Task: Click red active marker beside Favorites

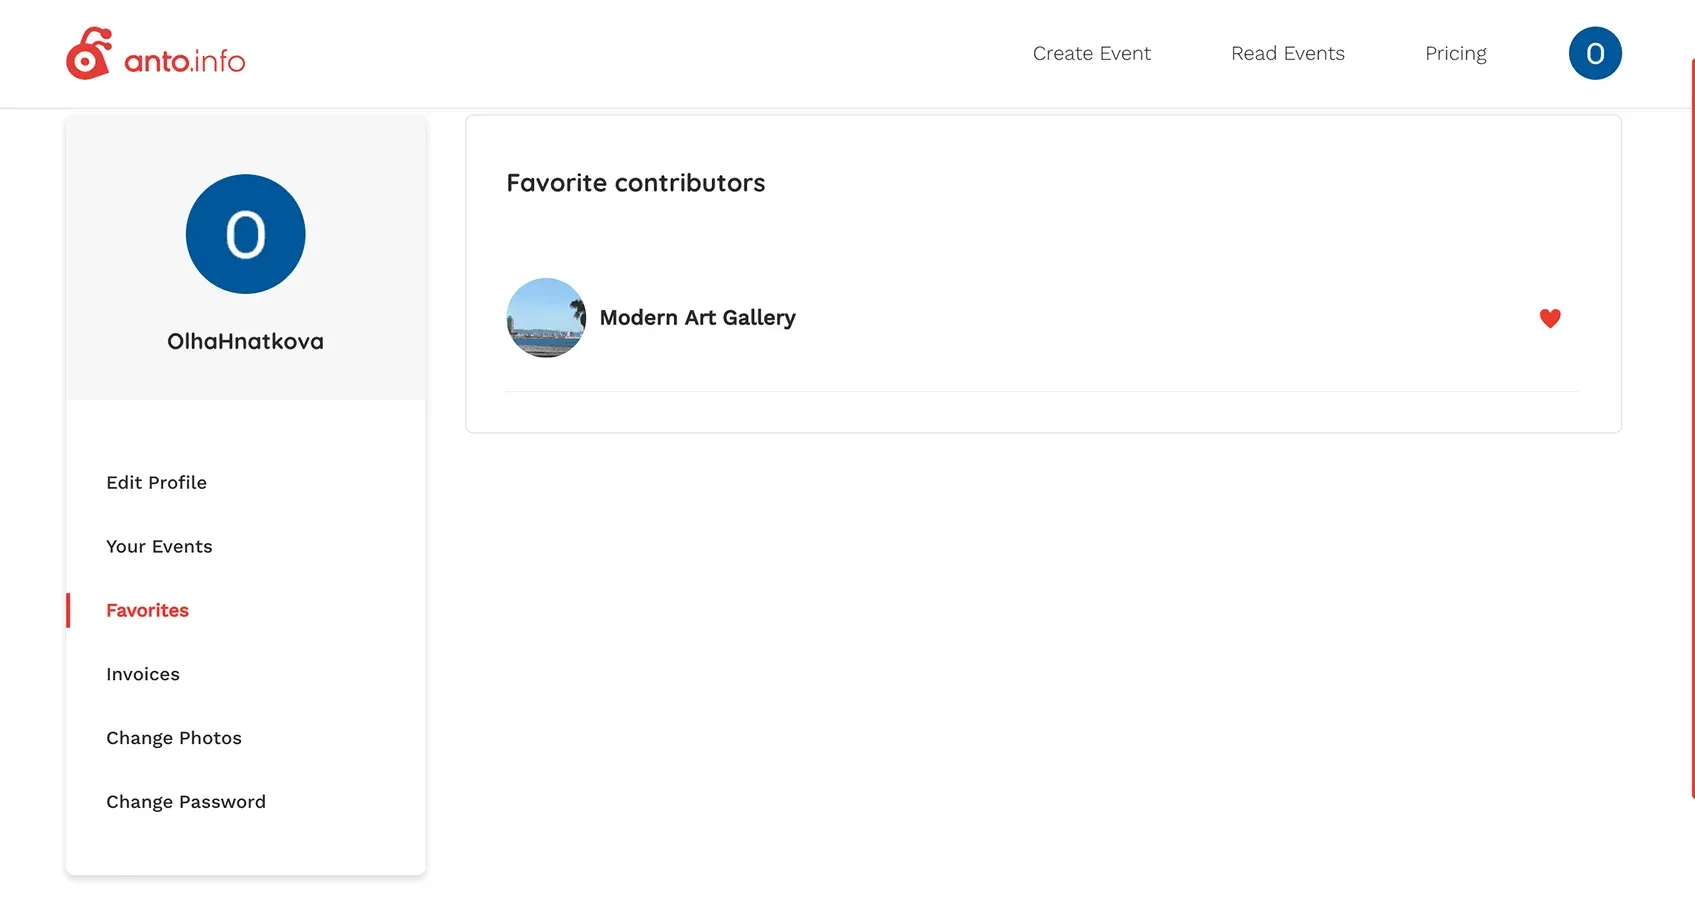Action: [x=68, y=611]
